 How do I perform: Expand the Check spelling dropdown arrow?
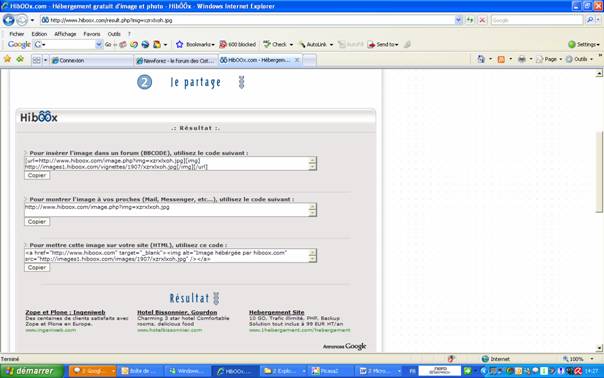(291, 45)
